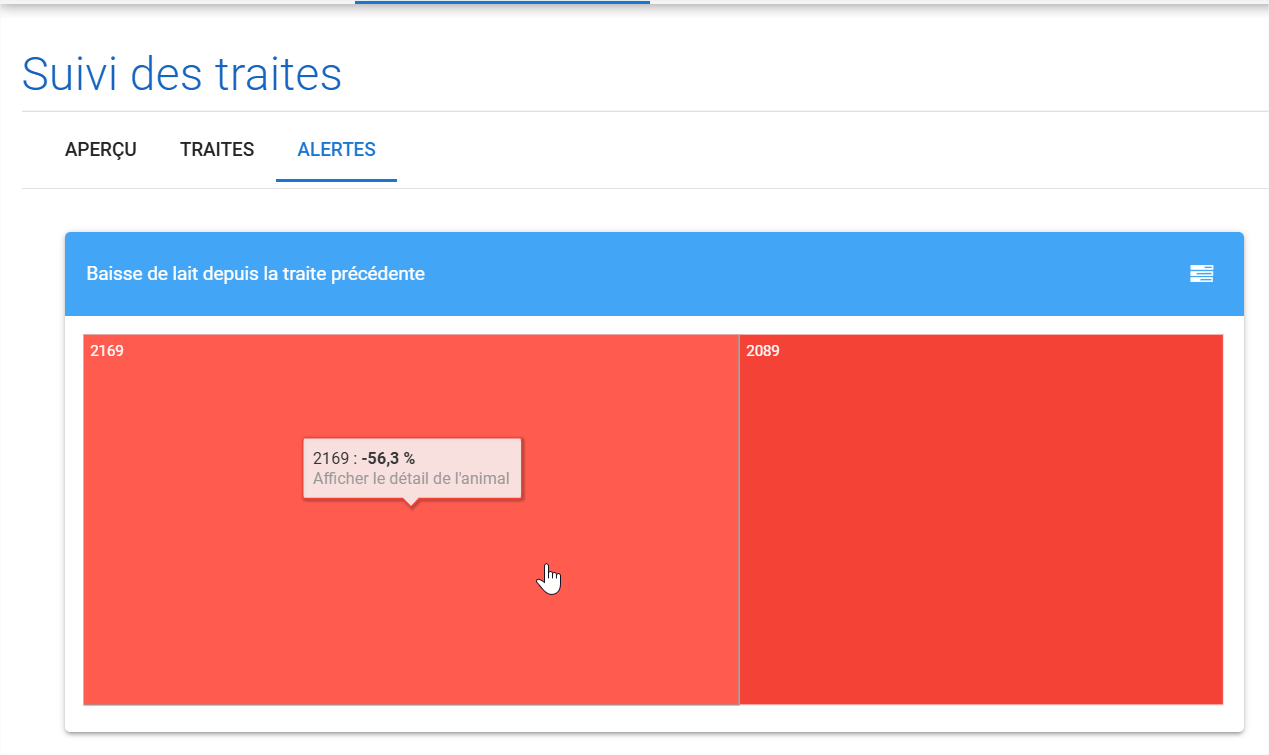Click the border between 2169 and 2089 tiles
Screen dimensions: 1269x755
click(x=739, y=519)
